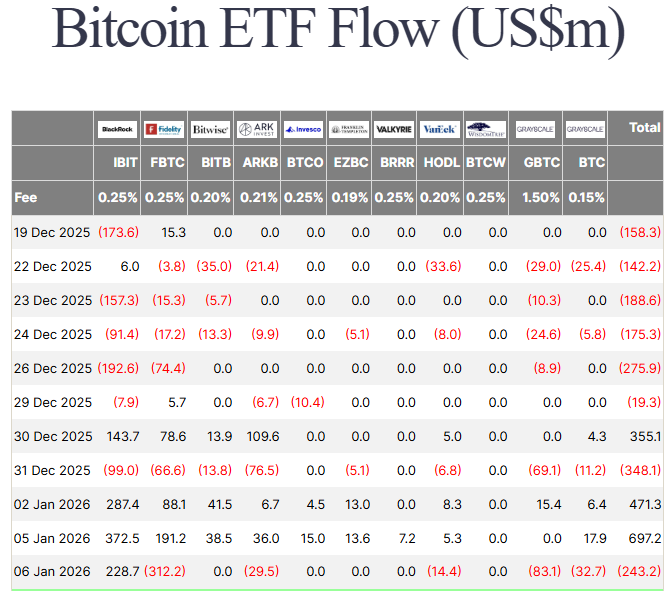Click the 06 Jan 2026 date cell

coord(52,572)
